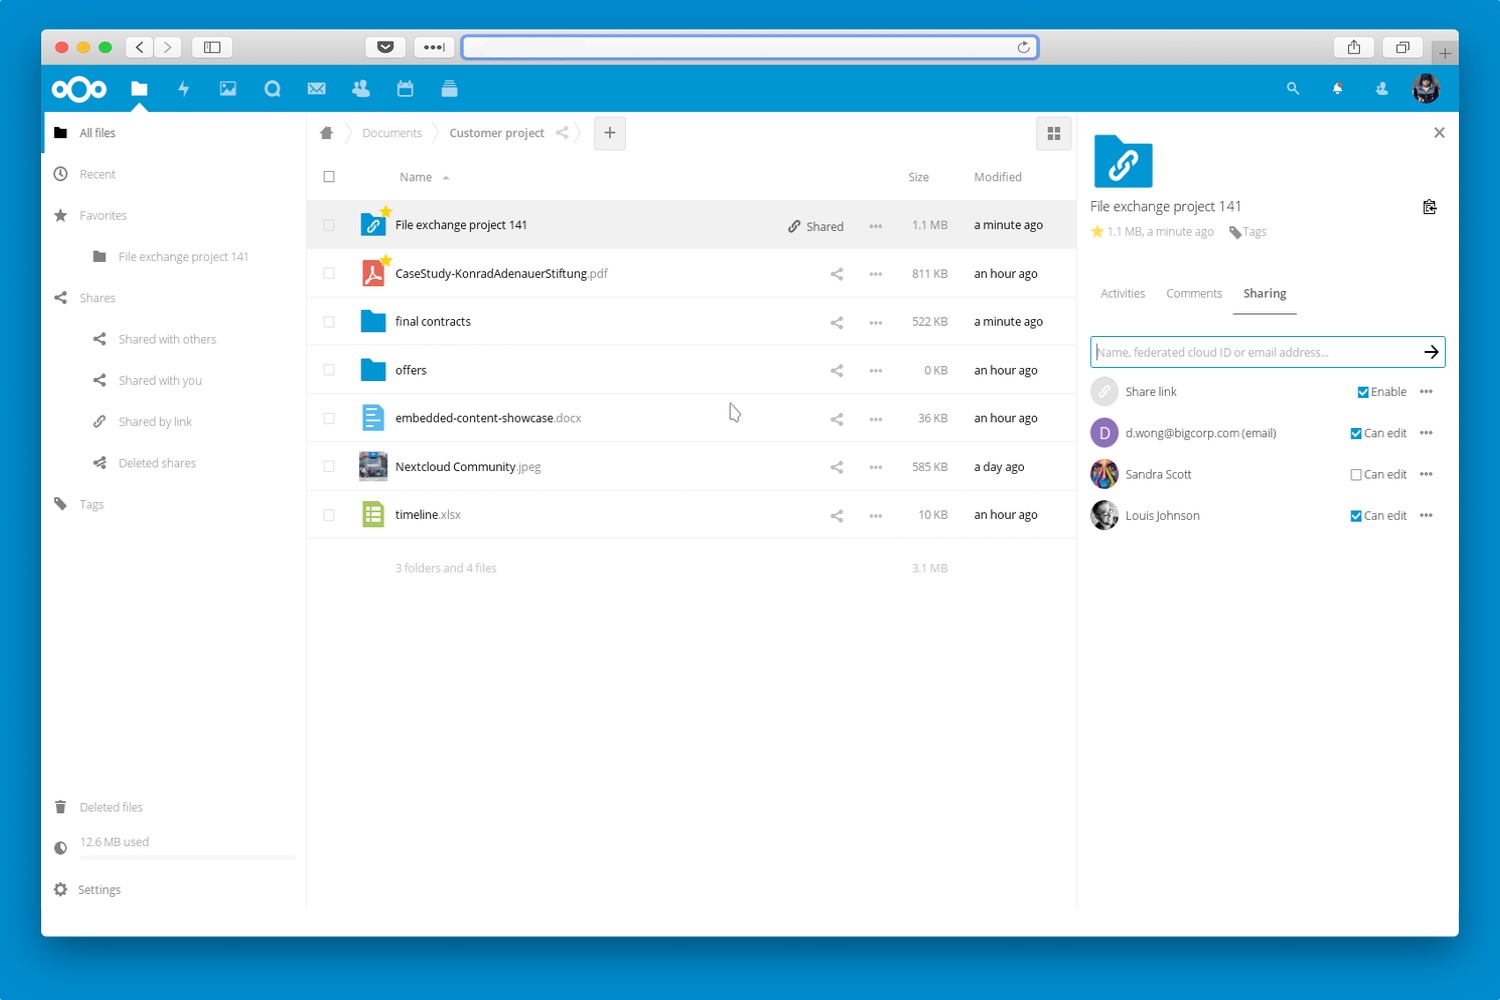Check the CaseStudy pdf row checkbox
The width and height of the screenshot is (1500, 1000).
click(x=329, y=273)
